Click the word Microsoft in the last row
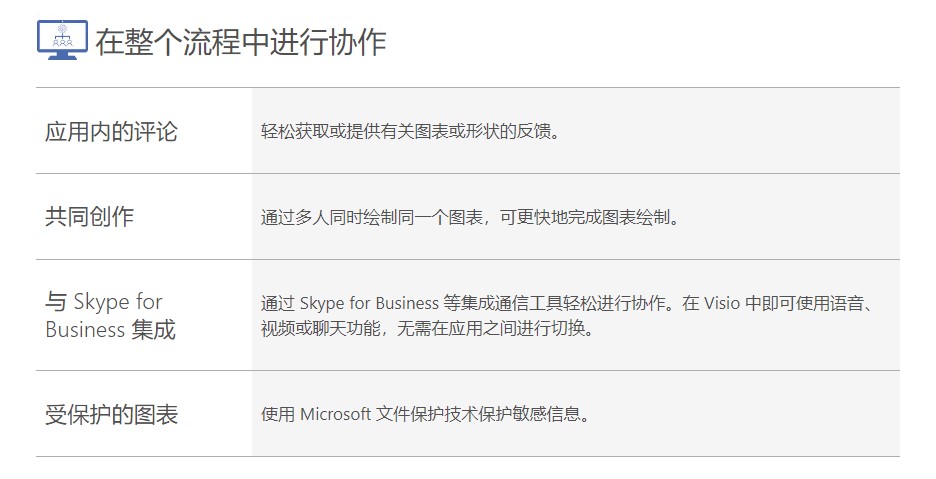The height and width of the screenshot is (479, 936). point(336,414)
